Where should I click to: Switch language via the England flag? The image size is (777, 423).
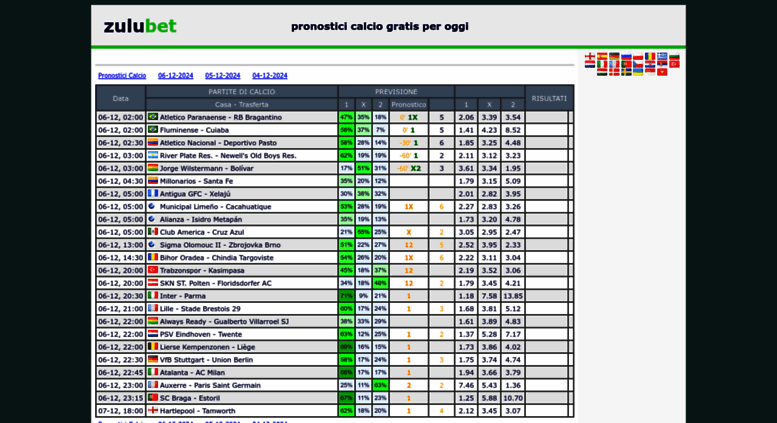pyautogui.click(x=590, y=56)
